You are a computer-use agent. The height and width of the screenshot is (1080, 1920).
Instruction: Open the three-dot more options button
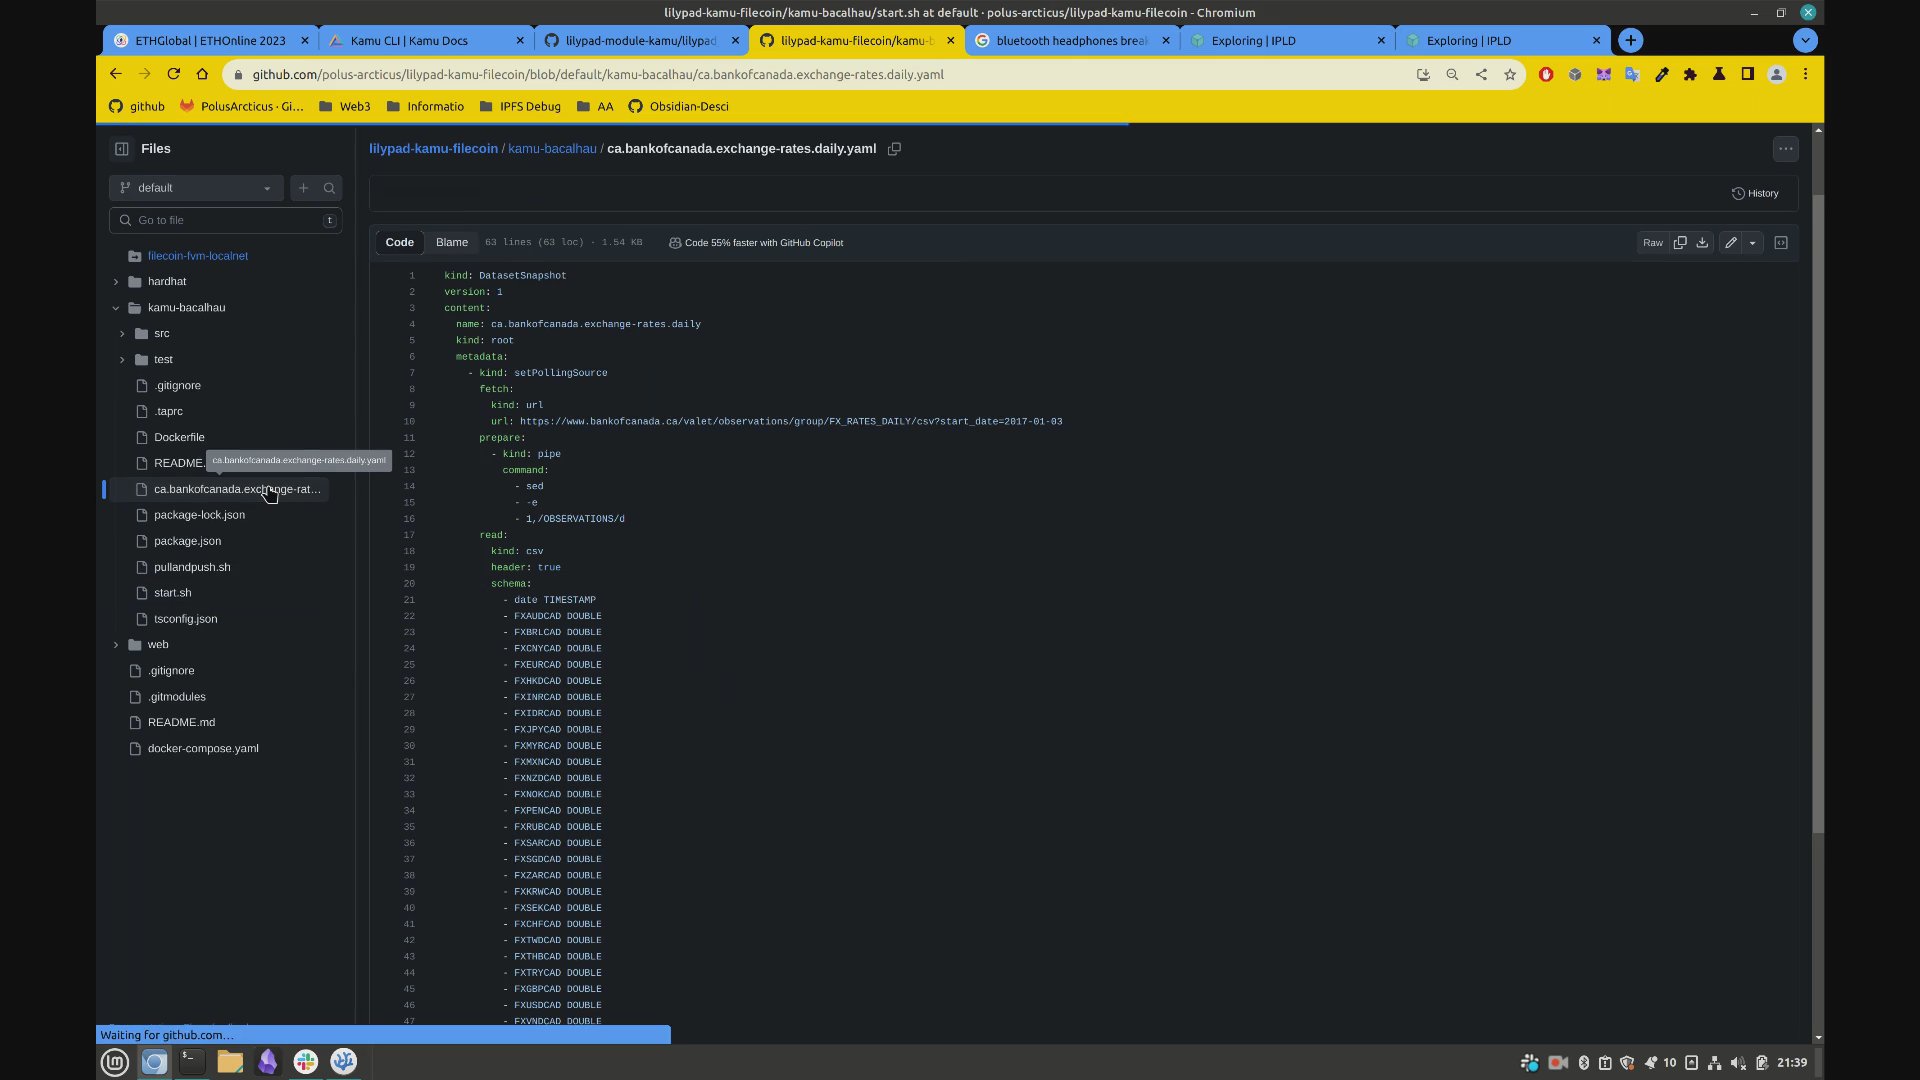[1785, 149]
